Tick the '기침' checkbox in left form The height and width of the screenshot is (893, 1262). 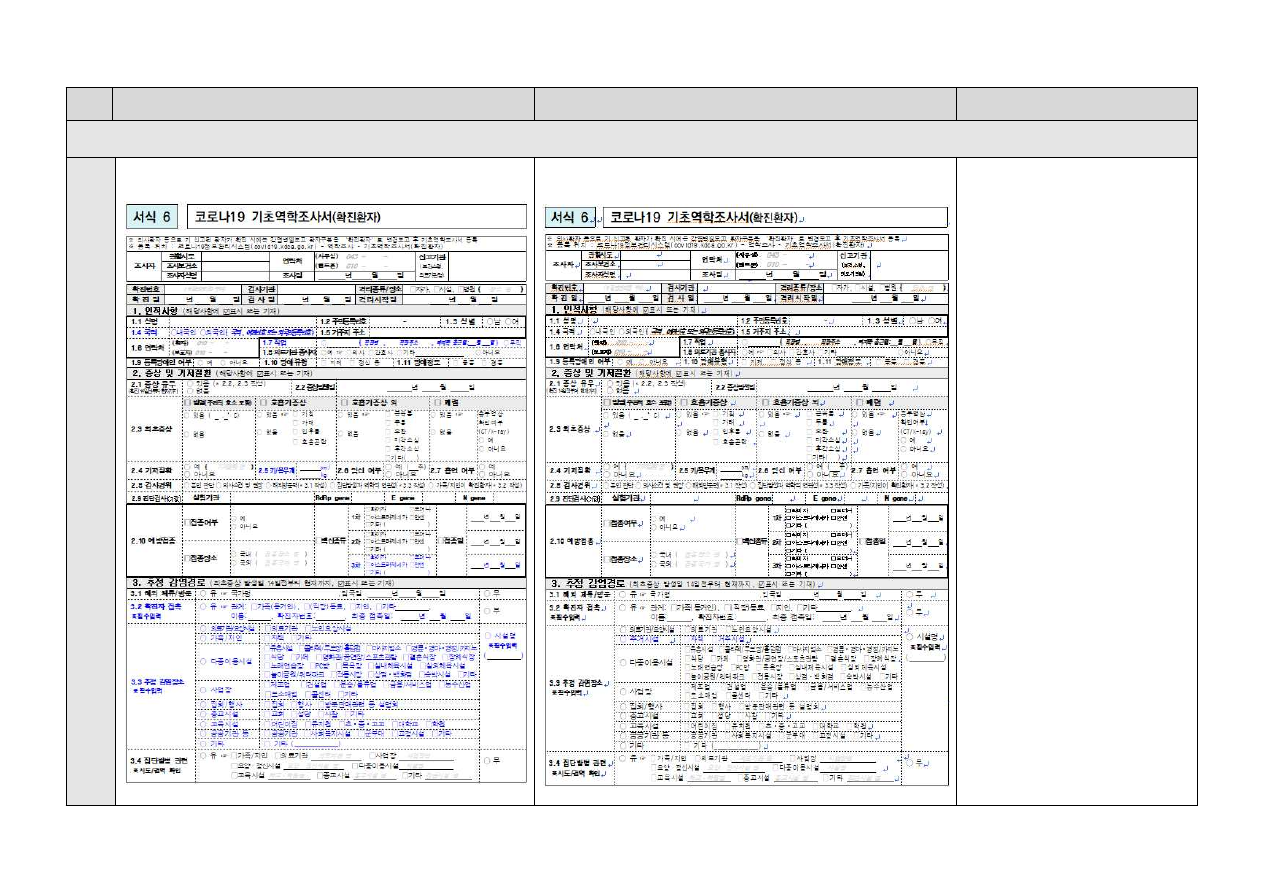(x=296, y=415)
